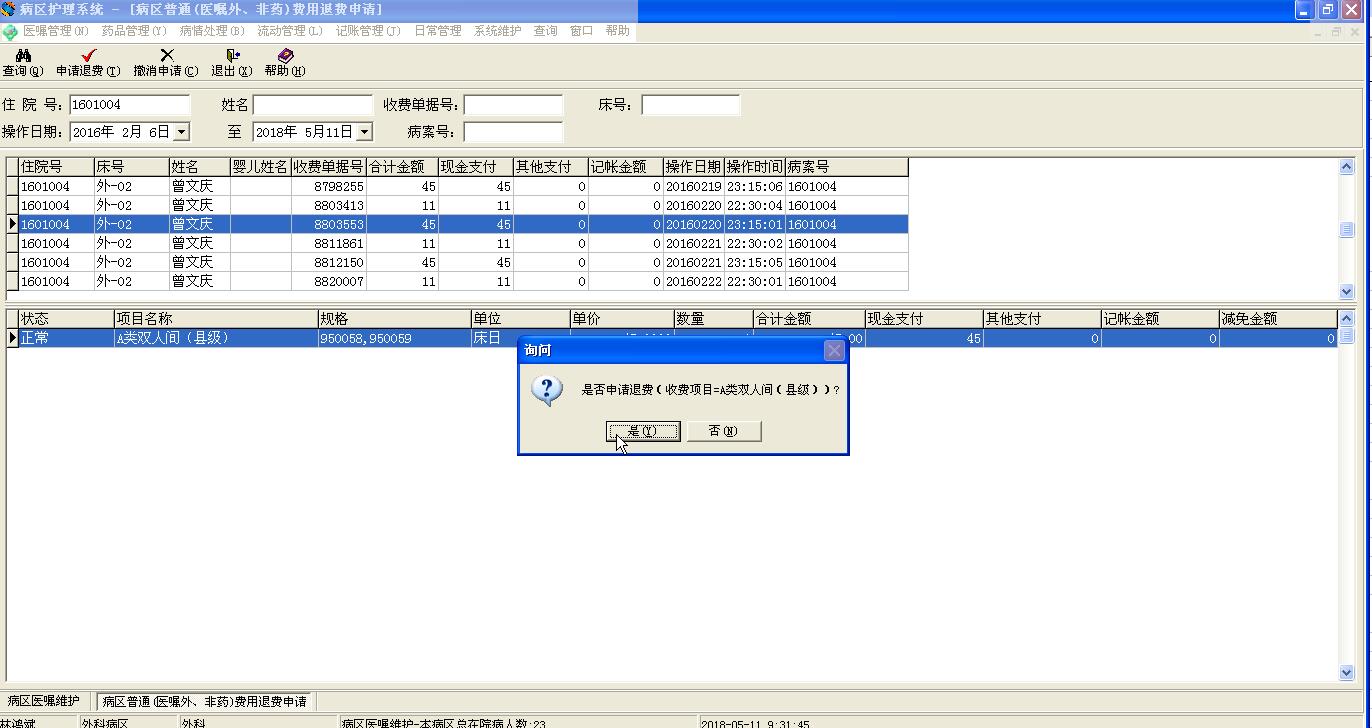
Task: Select the row with 收费单据号 8820007
Action: 458,282
